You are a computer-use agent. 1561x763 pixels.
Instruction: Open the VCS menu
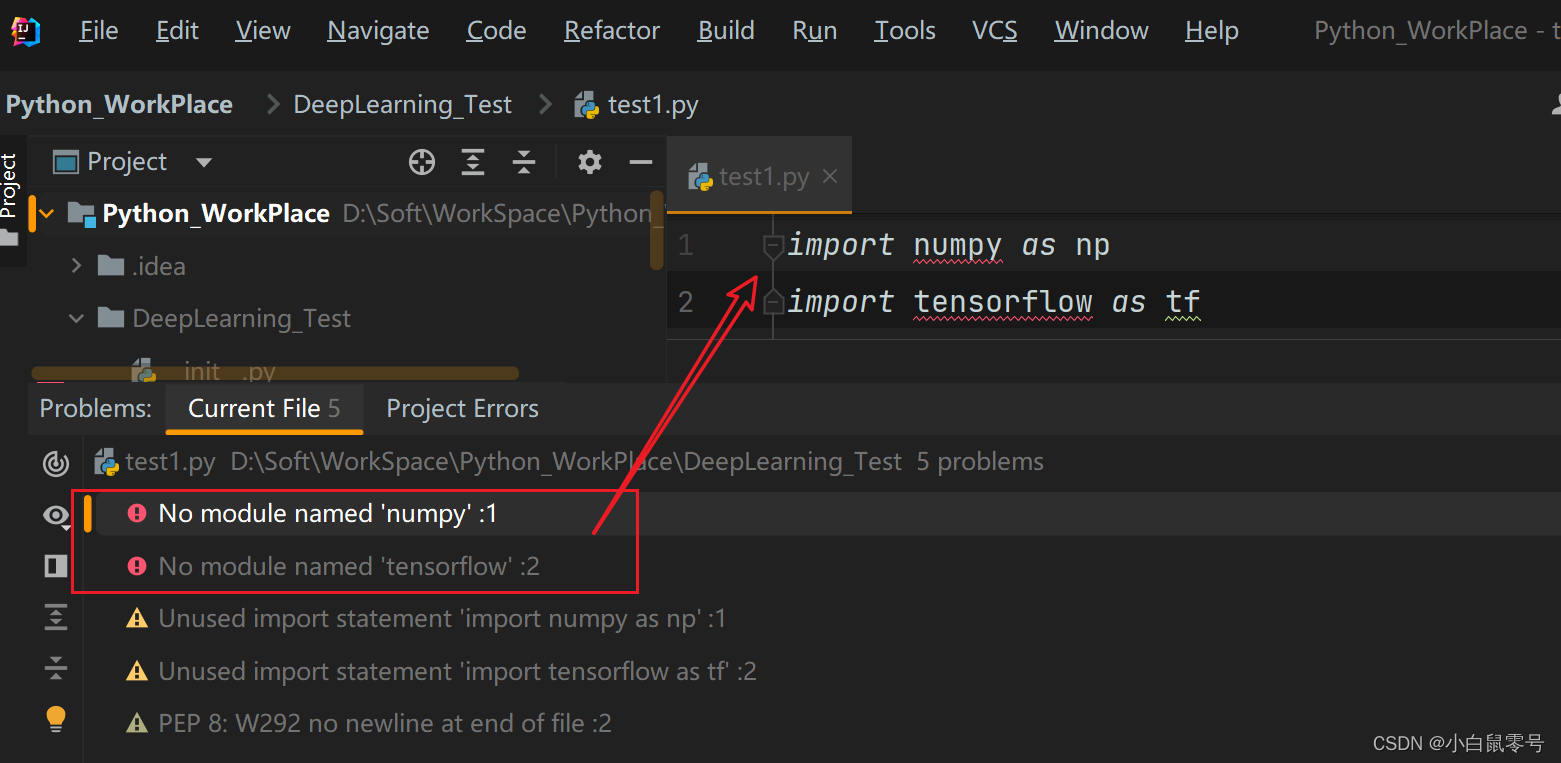point(995,31)
